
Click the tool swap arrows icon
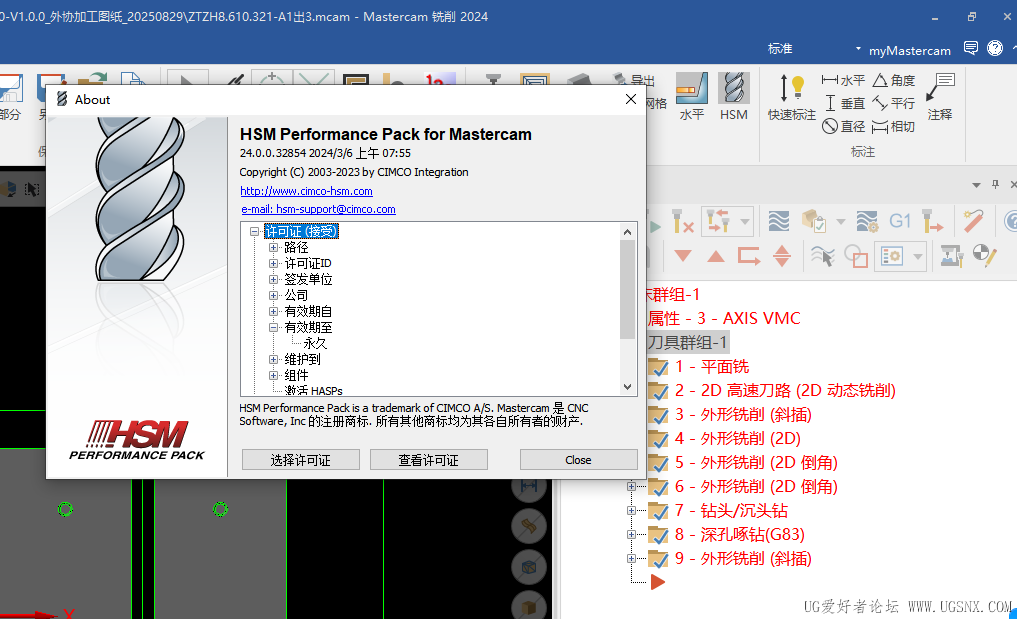(719, 221)
